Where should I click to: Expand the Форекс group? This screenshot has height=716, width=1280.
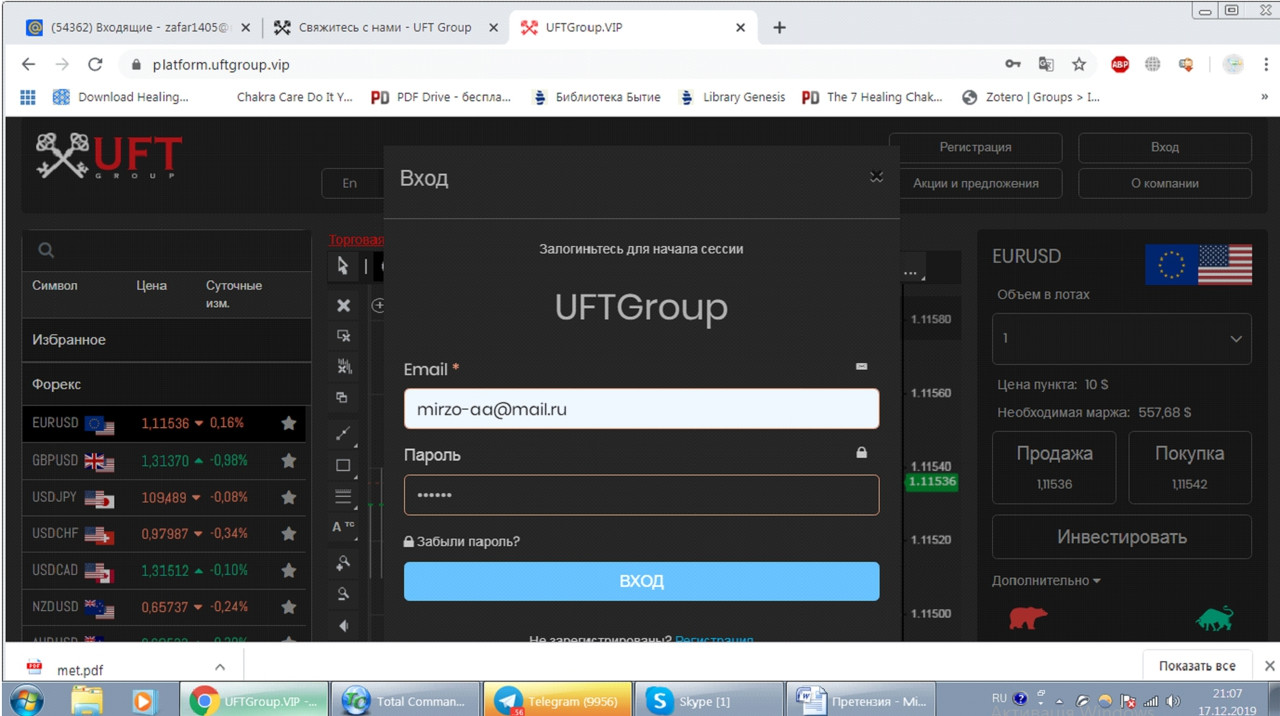click(166, 384)
